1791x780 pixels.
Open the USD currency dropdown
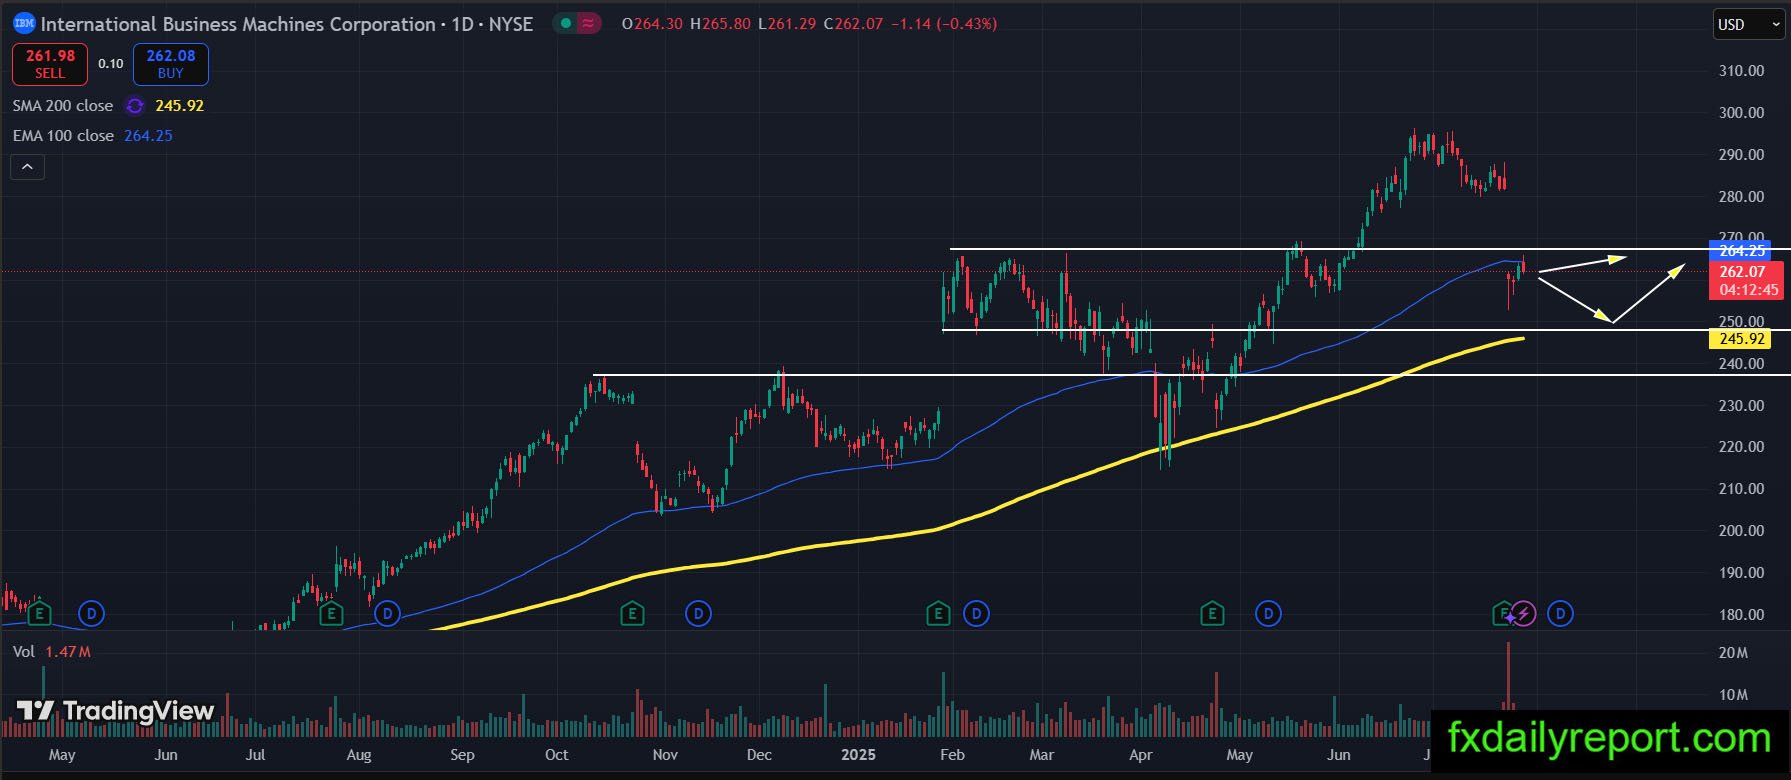tap(1749, 25)
